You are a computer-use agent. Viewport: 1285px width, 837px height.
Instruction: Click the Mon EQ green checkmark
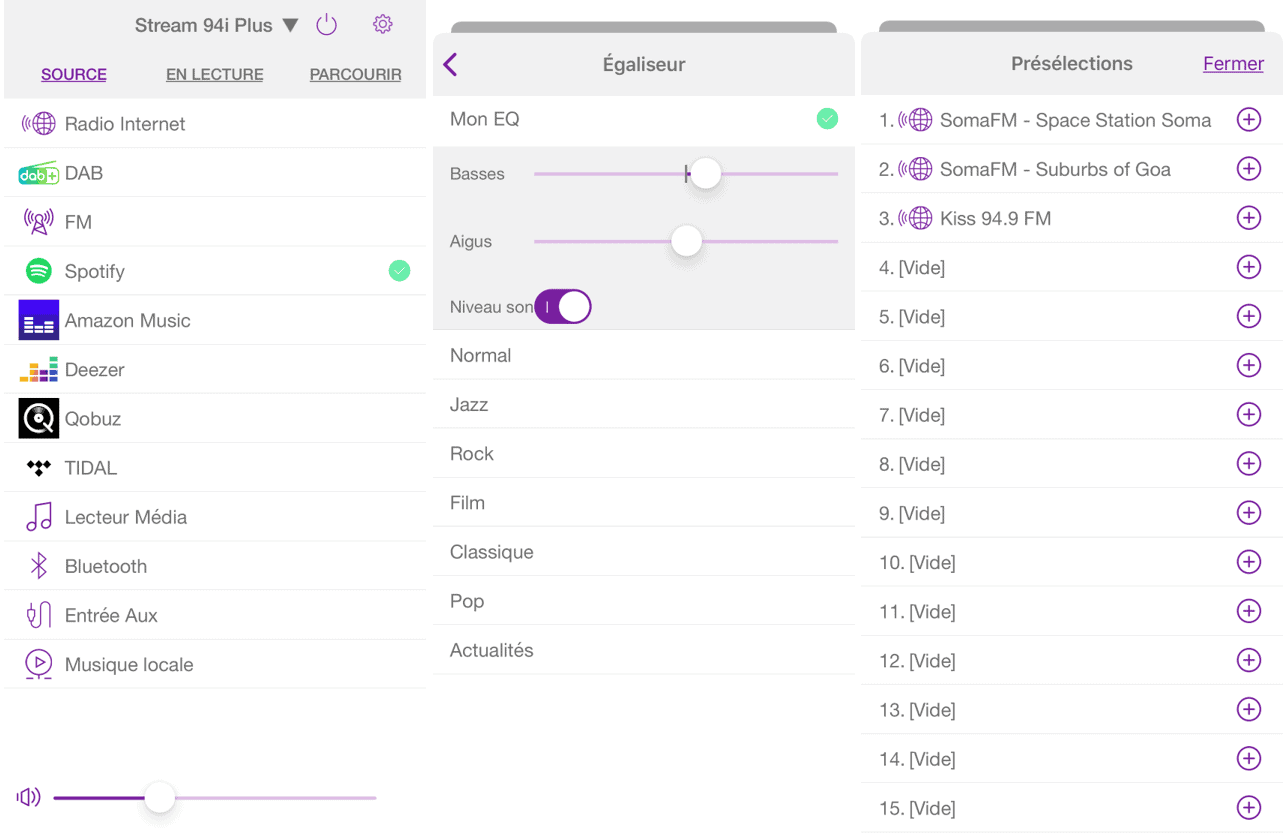[x=827, y=119]
